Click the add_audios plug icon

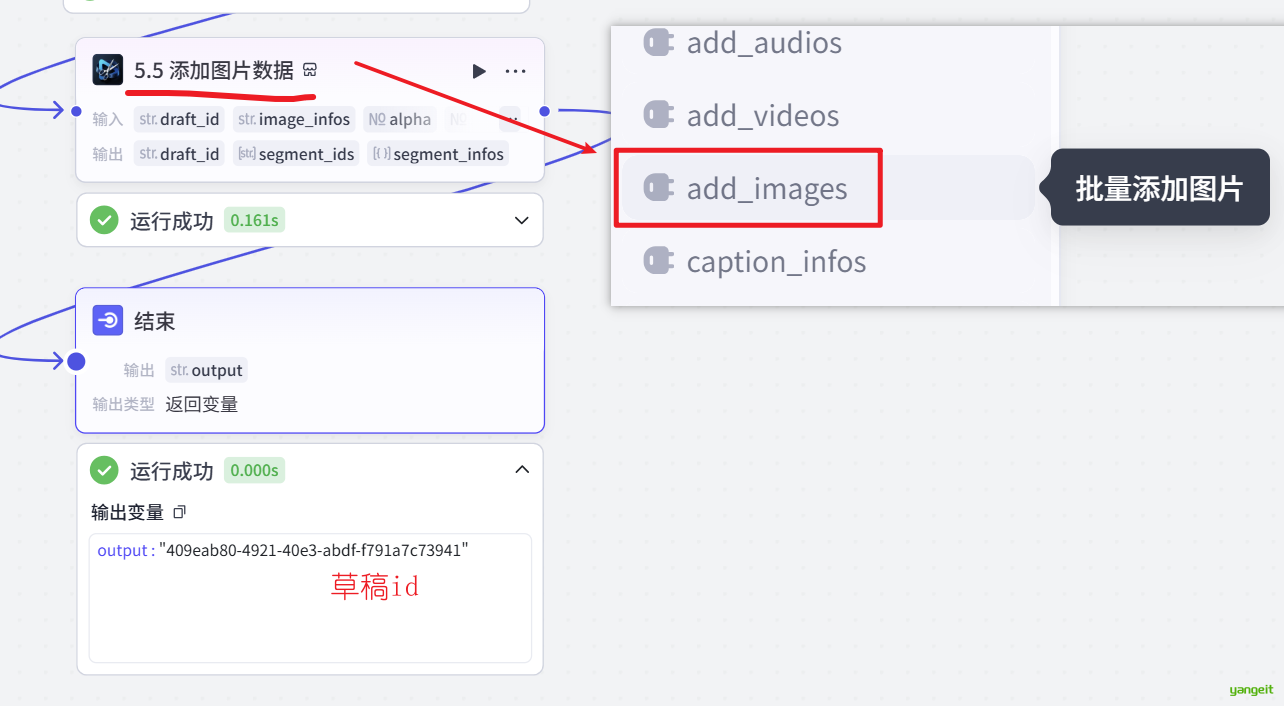tap(658, 43)
